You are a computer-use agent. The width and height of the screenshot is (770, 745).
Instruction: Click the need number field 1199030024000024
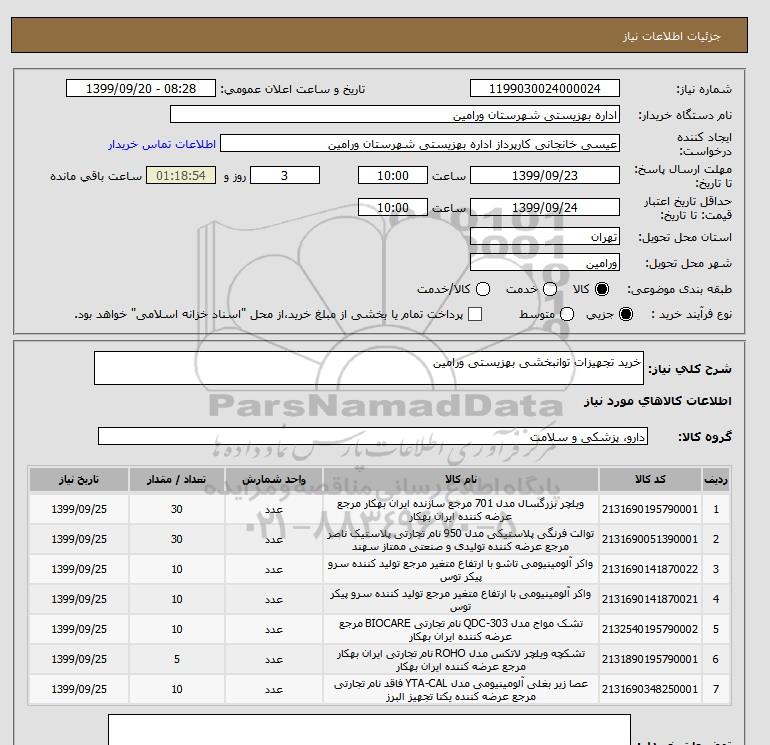tap(545, 88)
